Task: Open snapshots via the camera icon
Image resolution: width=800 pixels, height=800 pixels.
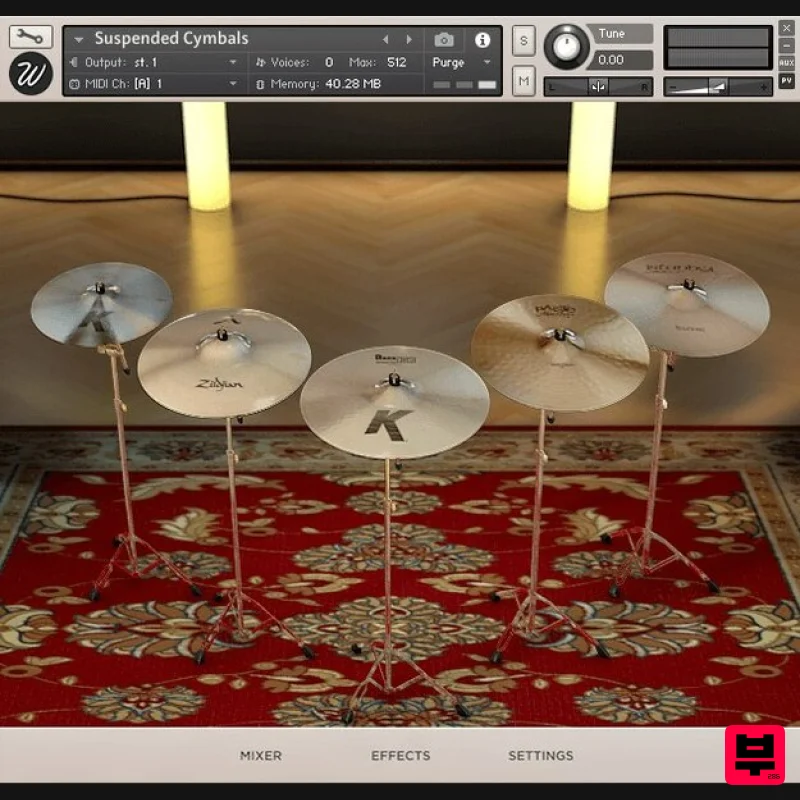Action: 443,40
